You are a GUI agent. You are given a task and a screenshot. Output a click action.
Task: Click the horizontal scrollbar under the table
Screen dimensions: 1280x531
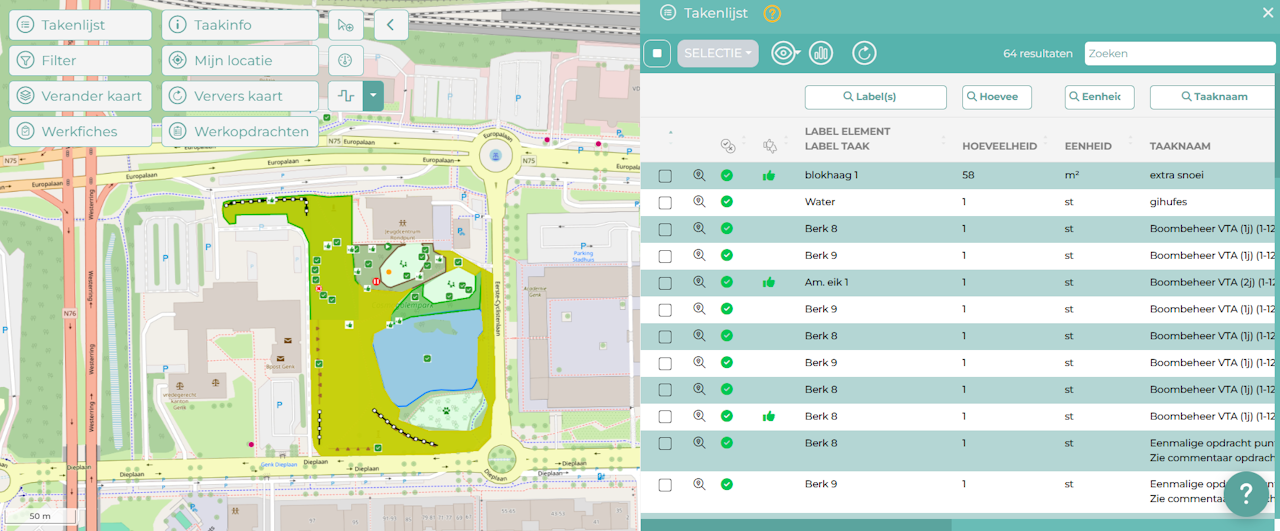(795, 524)
